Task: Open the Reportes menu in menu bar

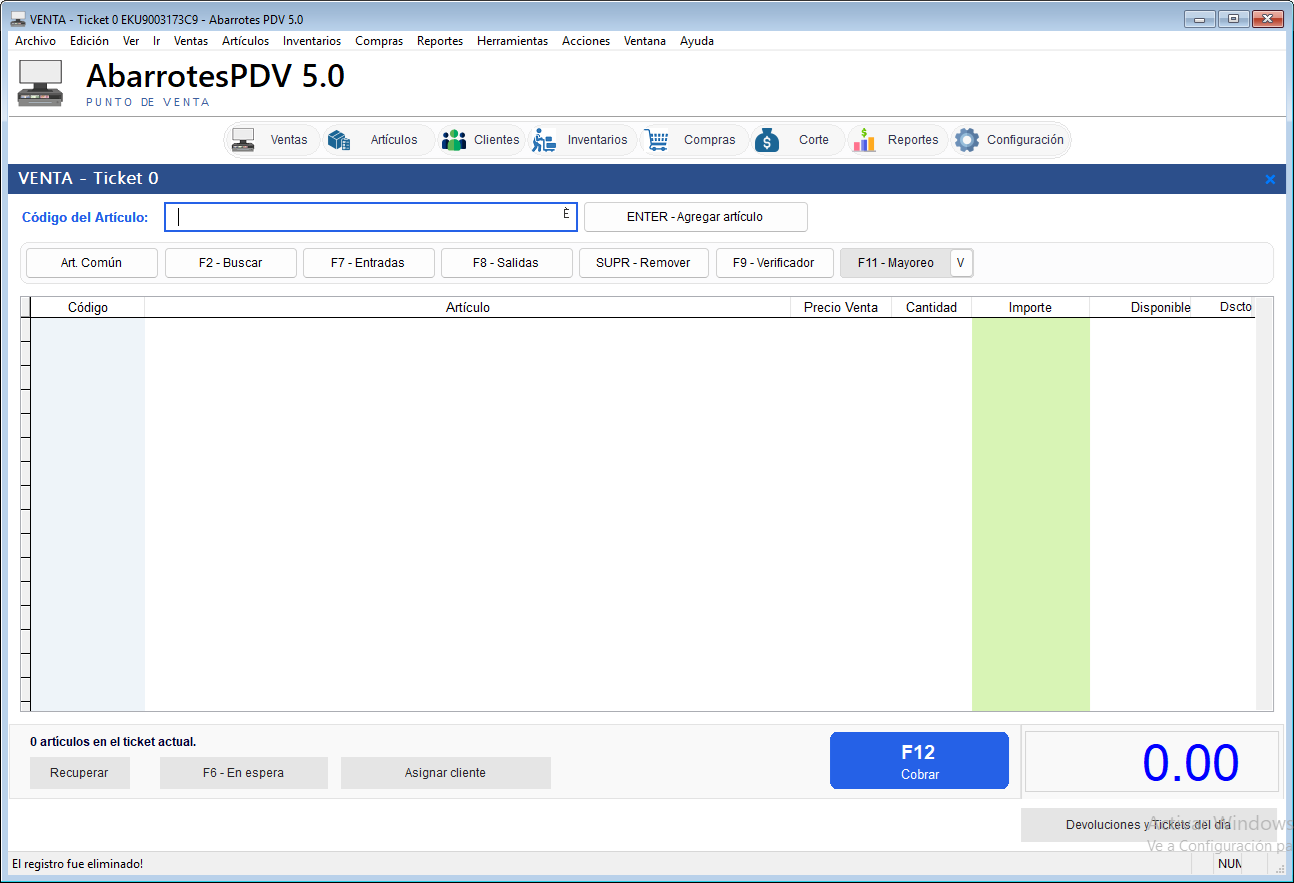Action: click(x=440, y=41)
